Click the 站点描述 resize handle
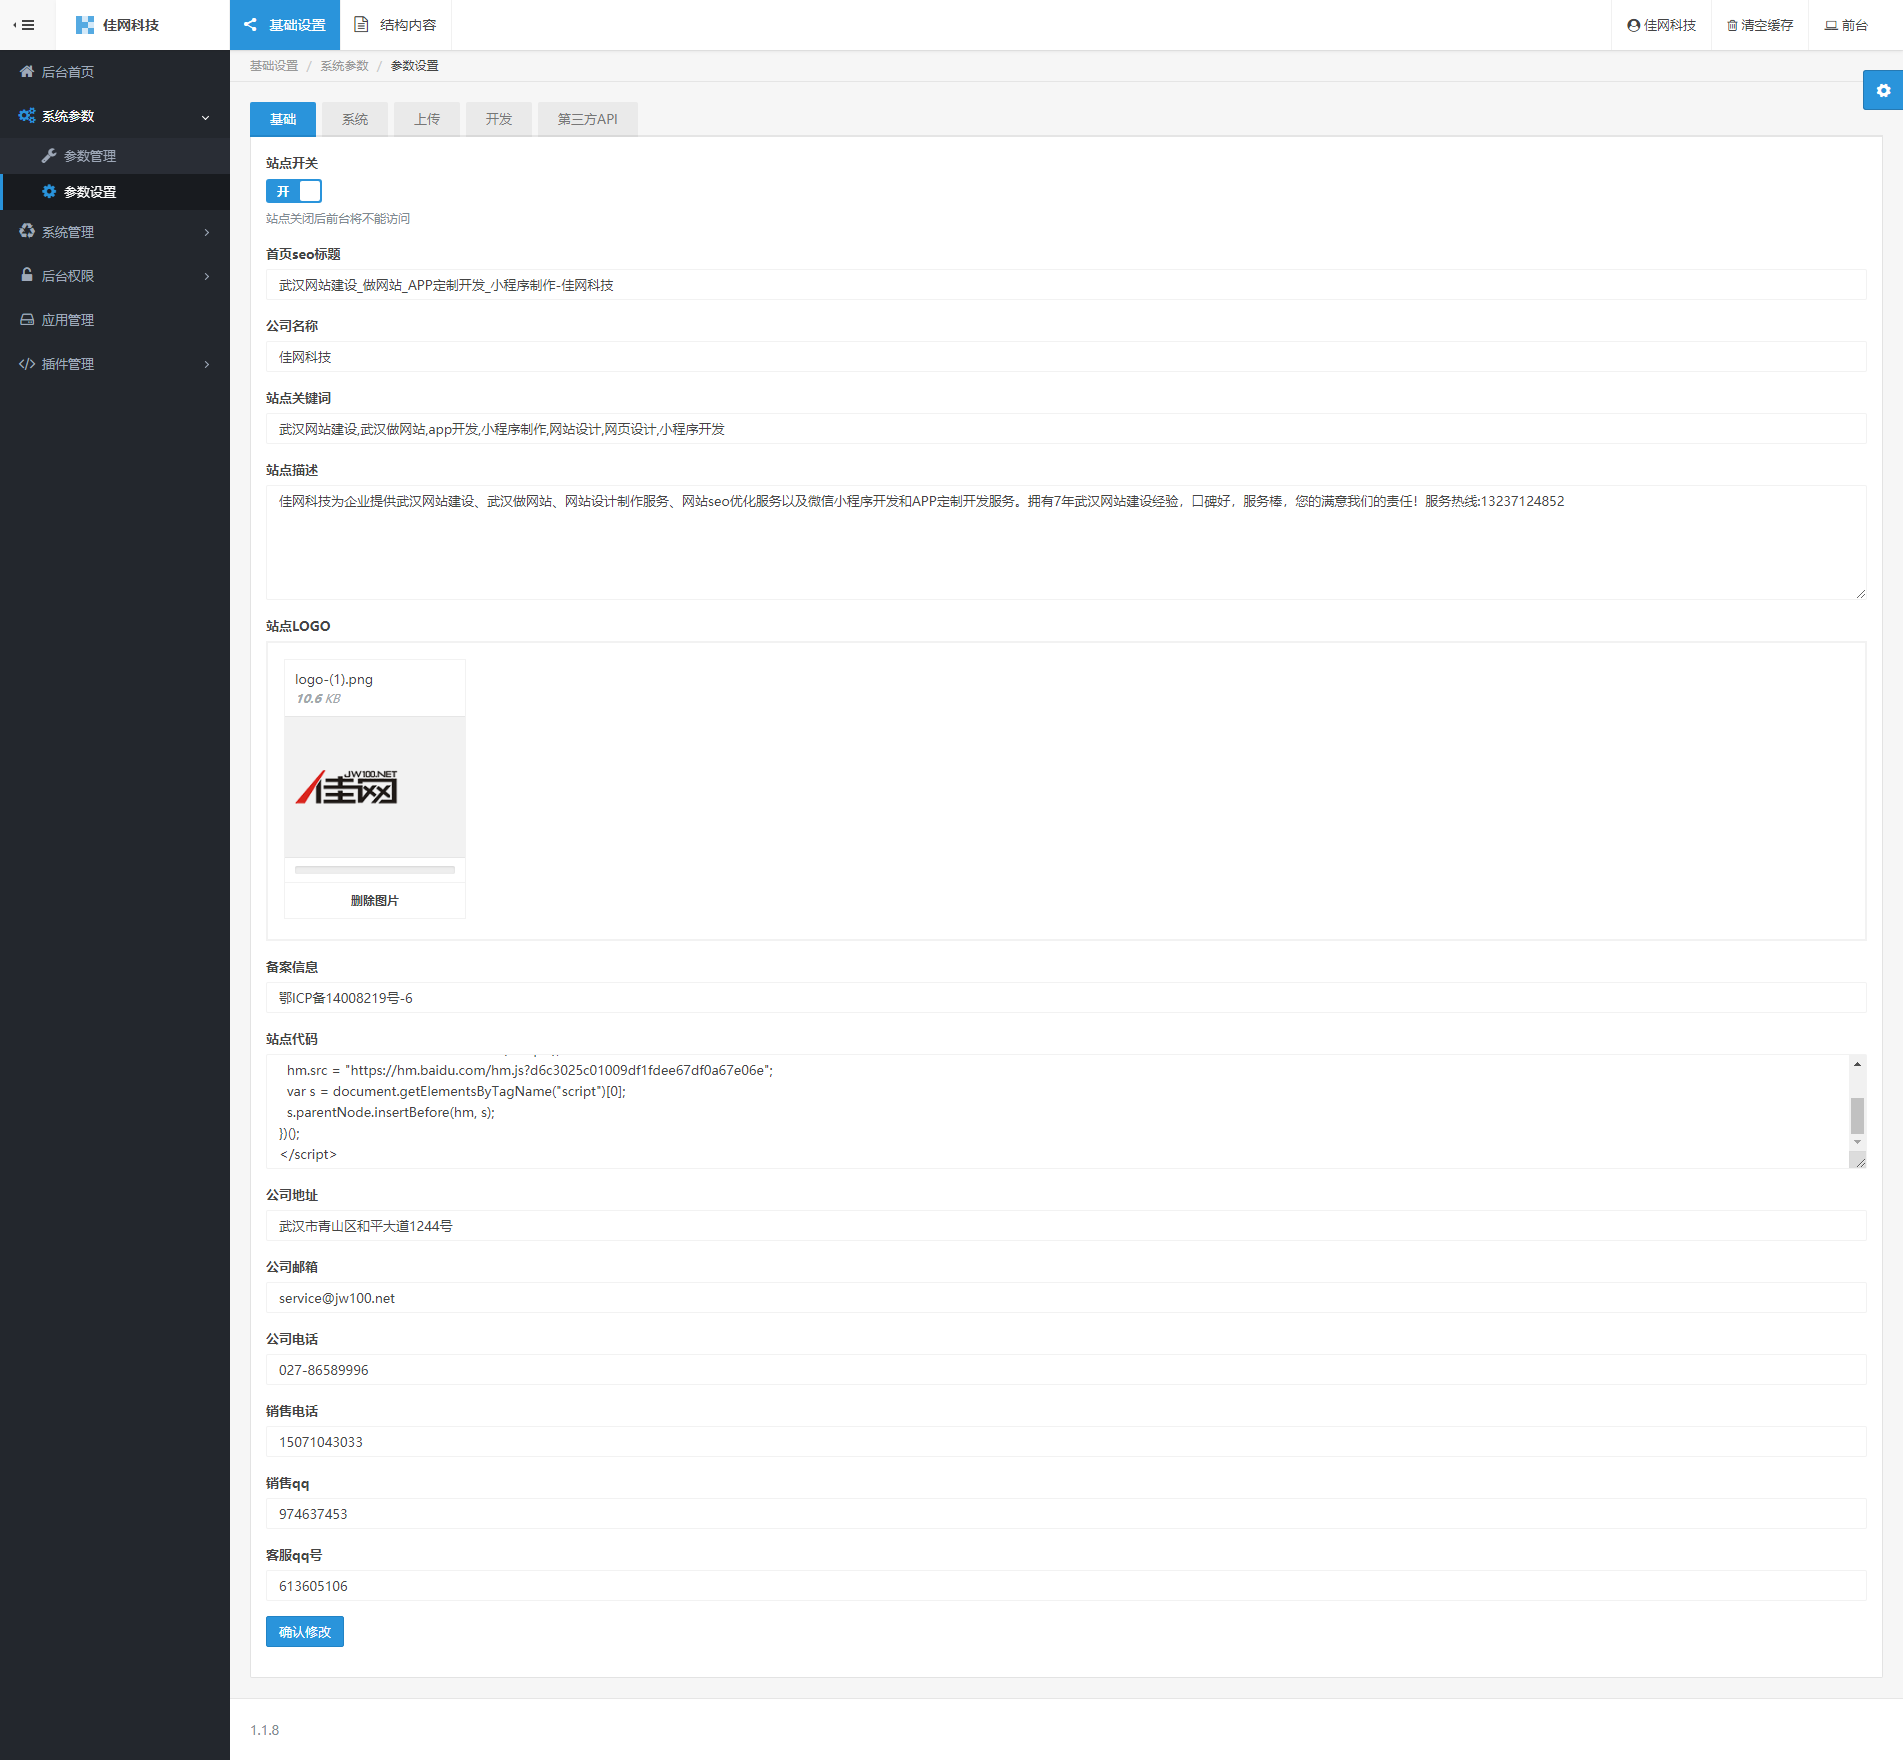1903x1760 pixels. point(1860,593)
